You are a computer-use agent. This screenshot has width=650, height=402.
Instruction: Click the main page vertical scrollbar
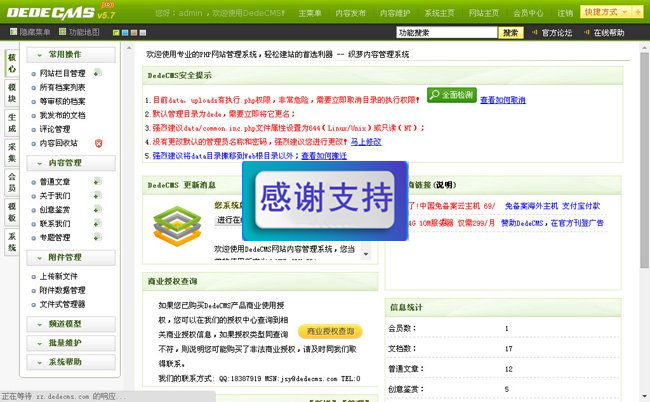click(x=644, y=160)
